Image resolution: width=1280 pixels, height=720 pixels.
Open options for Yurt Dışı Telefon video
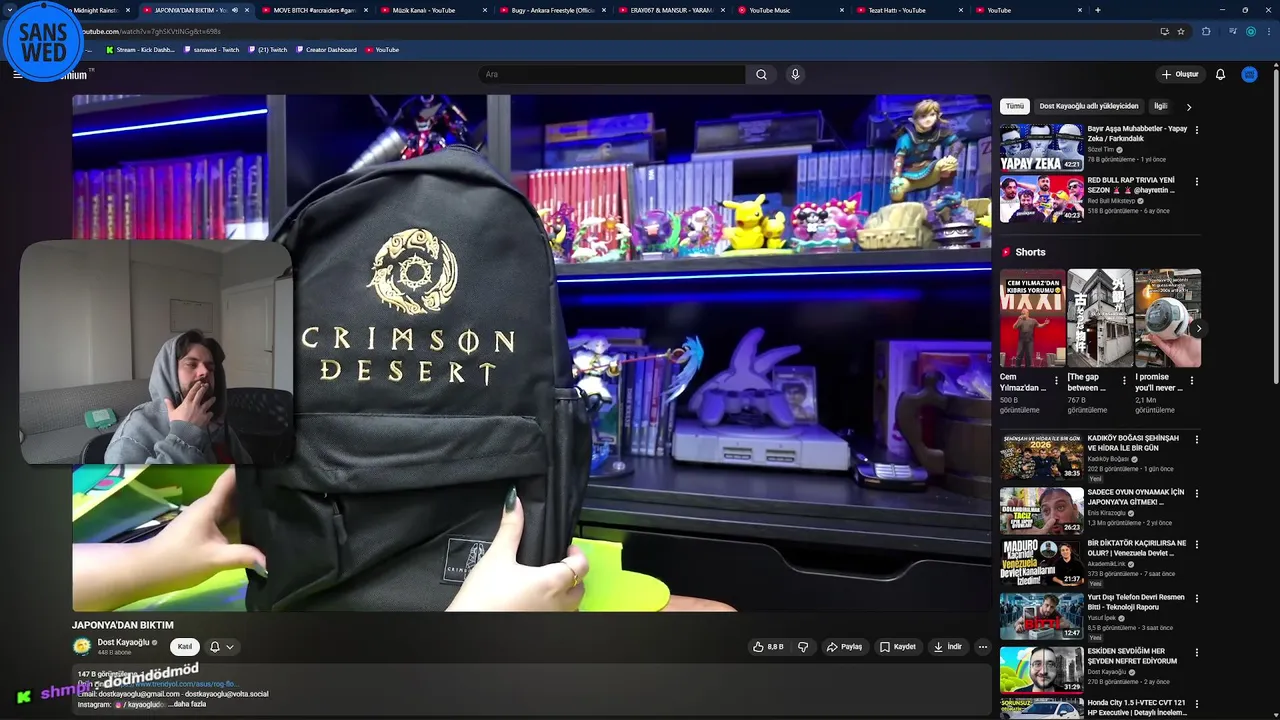click(1196, 598)
